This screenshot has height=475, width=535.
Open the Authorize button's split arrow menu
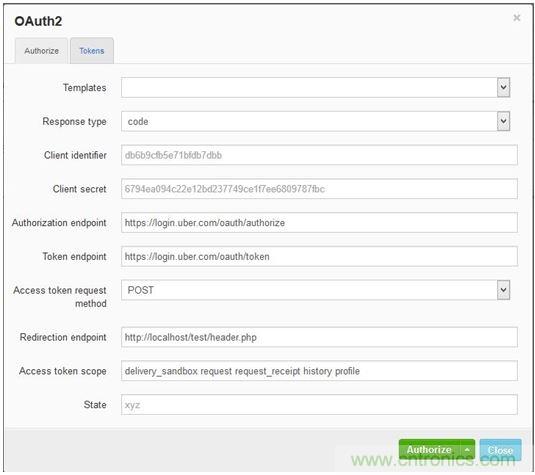pos(467,450)
